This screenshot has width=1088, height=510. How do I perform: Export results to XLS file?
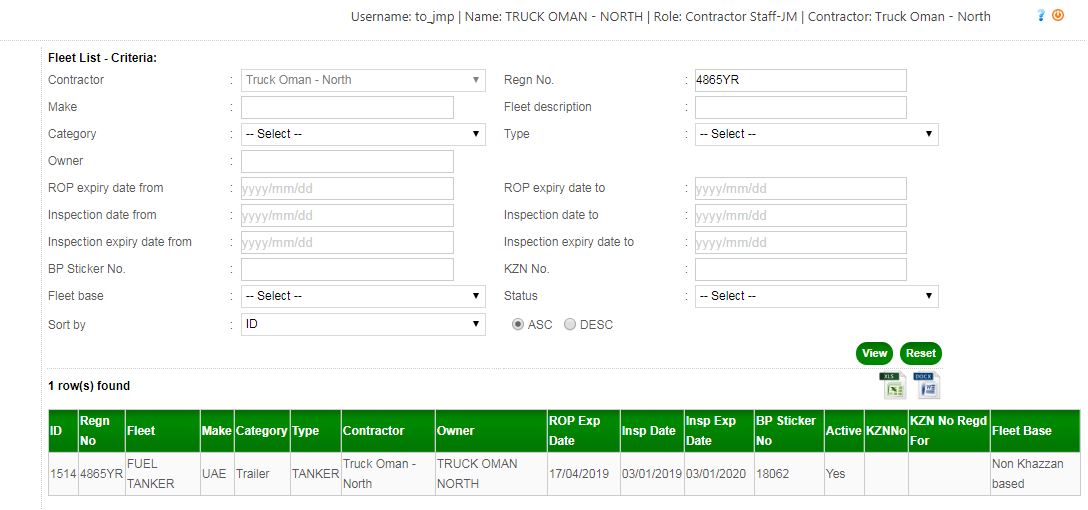[x=892, y=385]
